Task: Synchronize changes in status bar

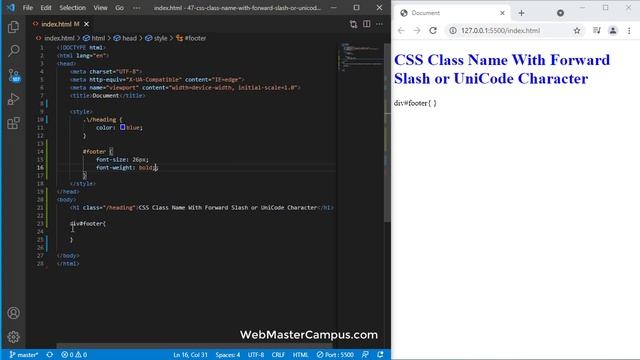Action: tap(49, 355)
